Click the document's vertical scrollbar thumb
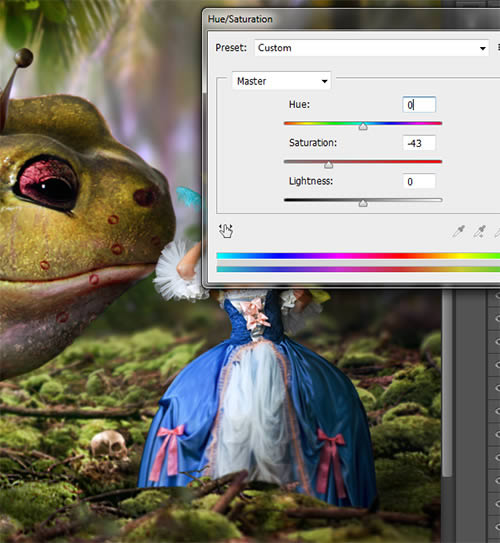This screenshot has width=500, height=543. pyautogui.click(x=447, y=383)
